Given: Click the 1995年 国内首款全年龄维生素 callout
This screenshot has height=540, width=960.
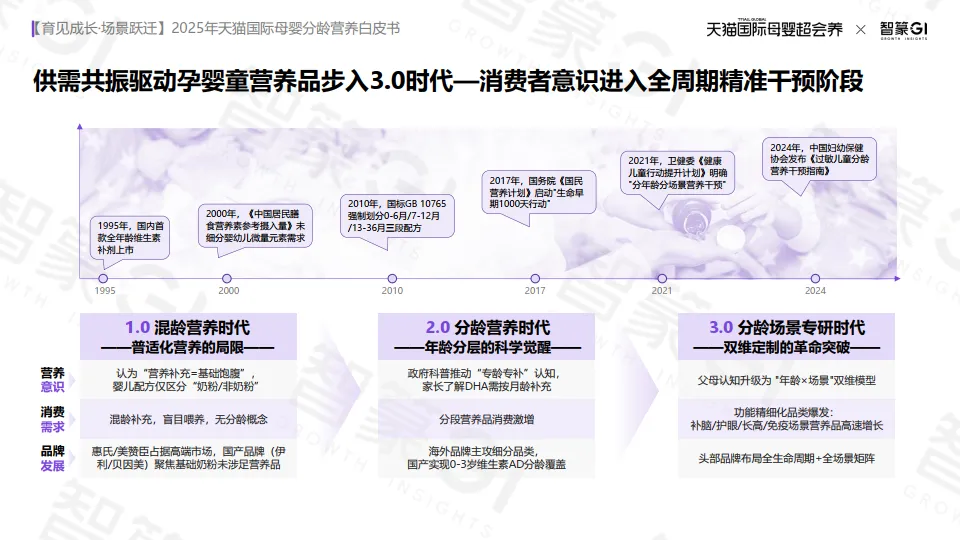Looking at the screenshot, I should [x=130, y=238].
